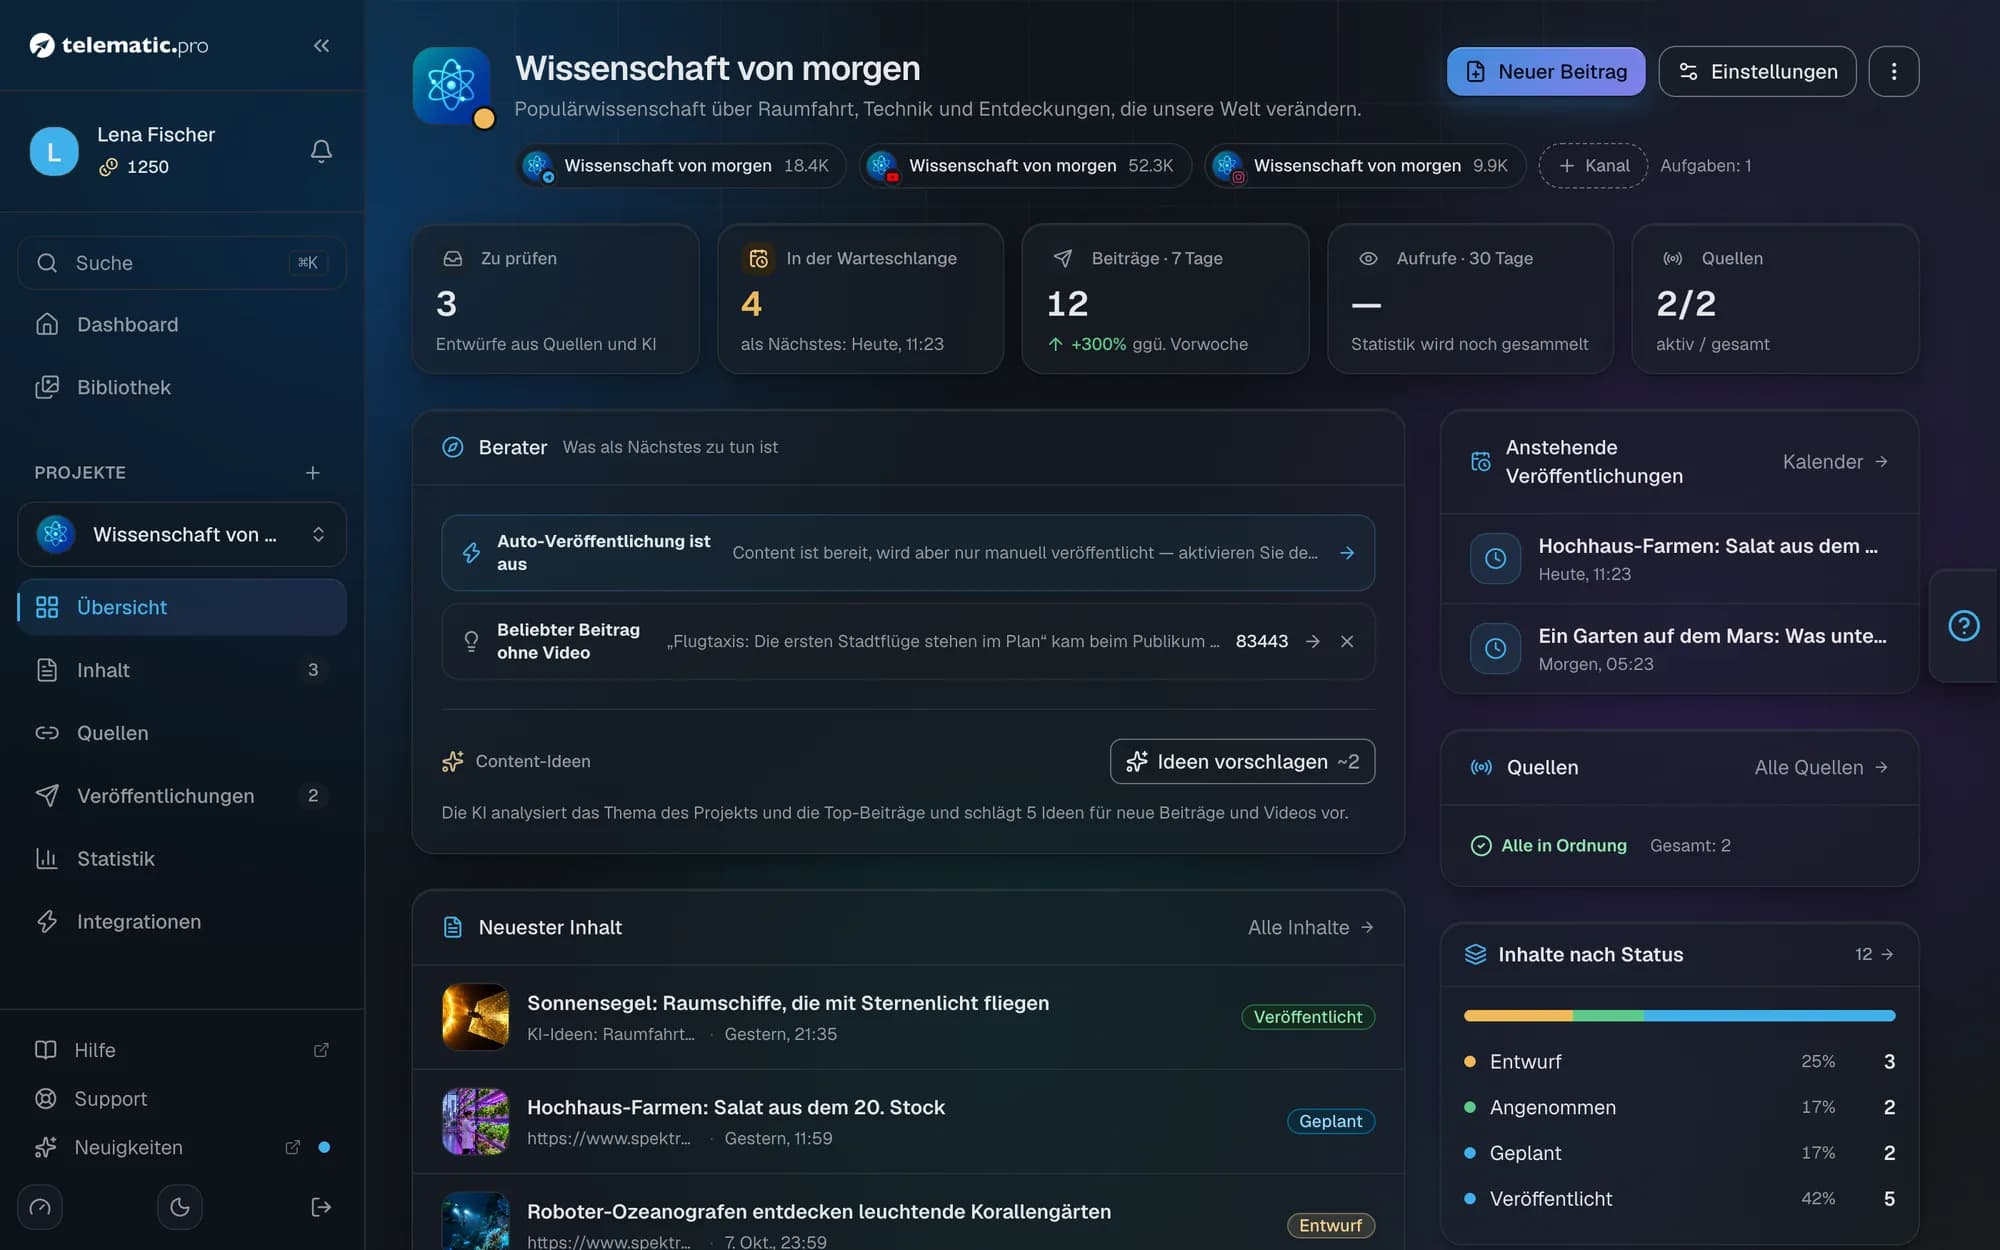Create Neuer Beitrag

pyautogui.click(x=1545, y=71)
